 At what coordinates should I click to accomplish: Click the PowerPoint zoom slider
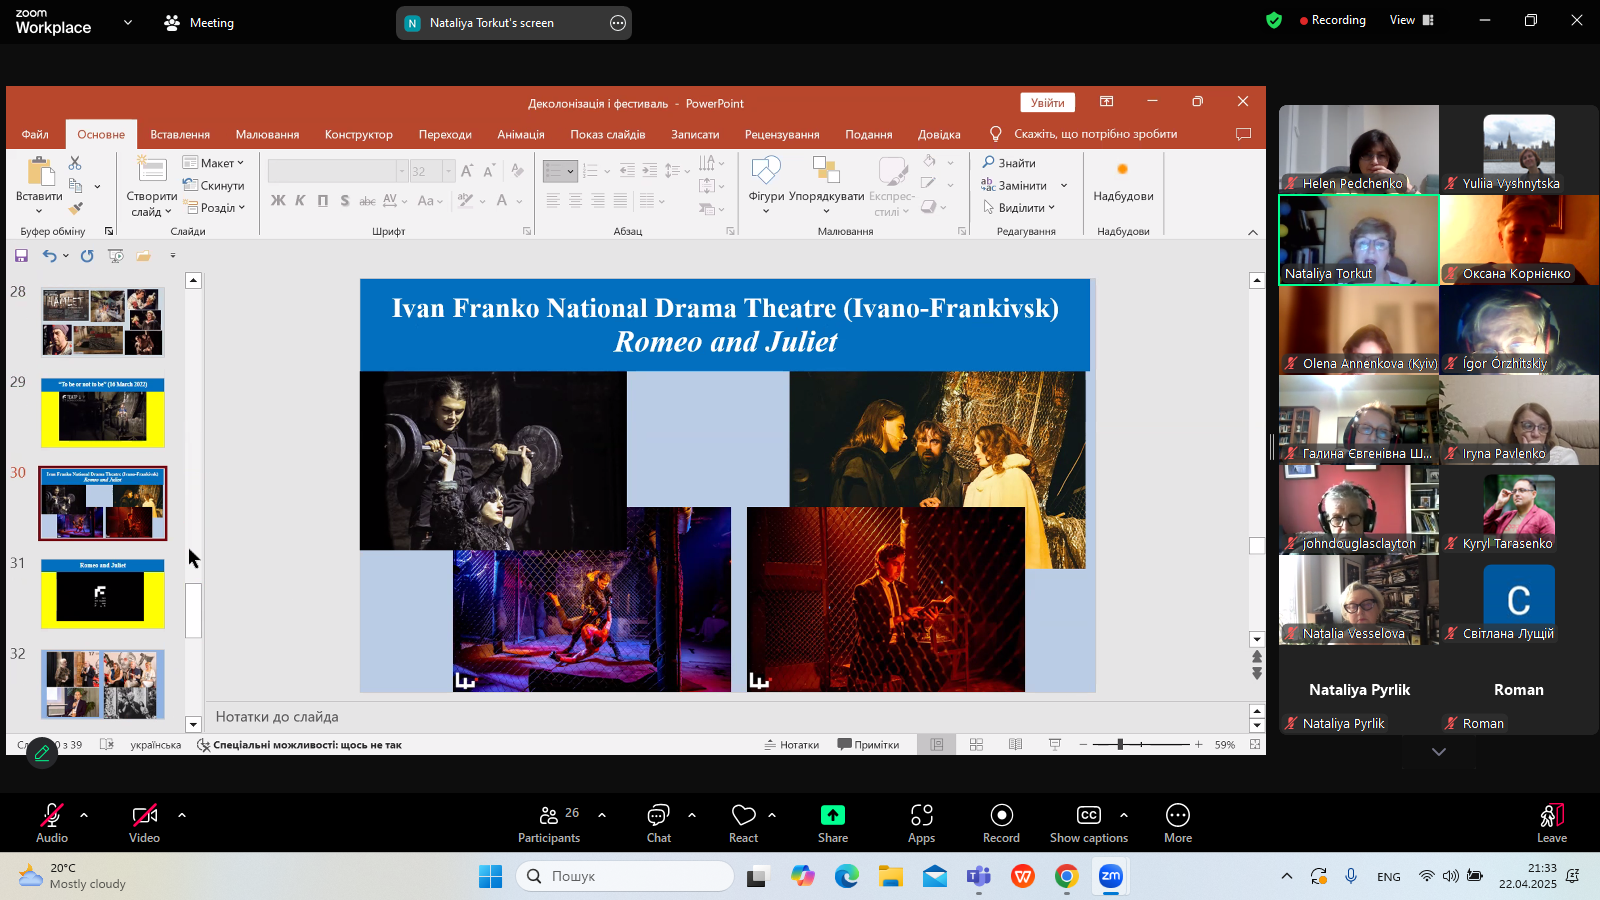point(1120,744)
